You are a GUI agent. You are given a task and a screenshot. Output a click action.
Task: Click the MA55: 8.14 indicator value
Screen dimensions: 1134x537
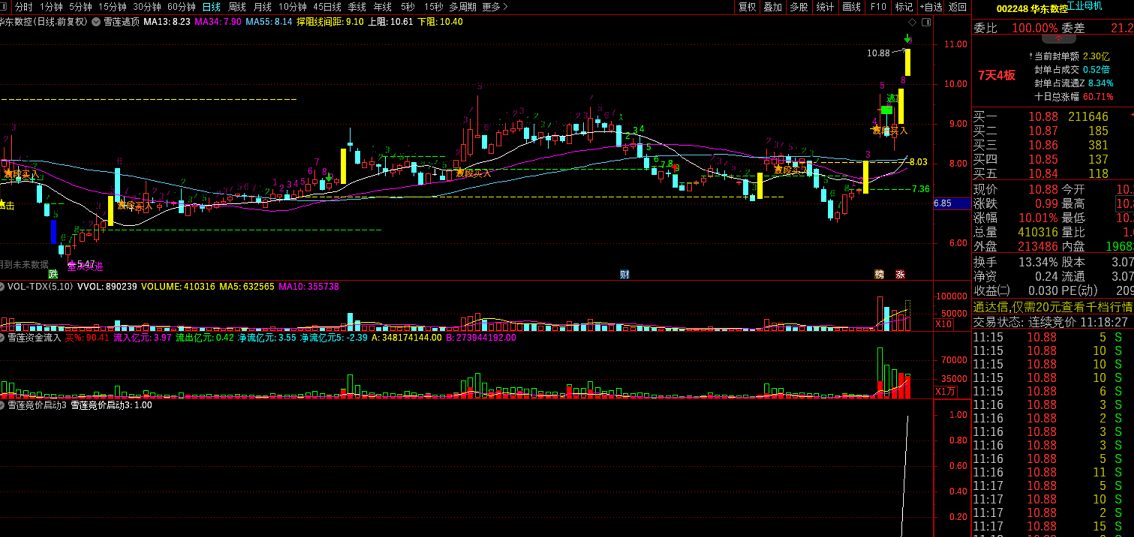click(269, 22)
